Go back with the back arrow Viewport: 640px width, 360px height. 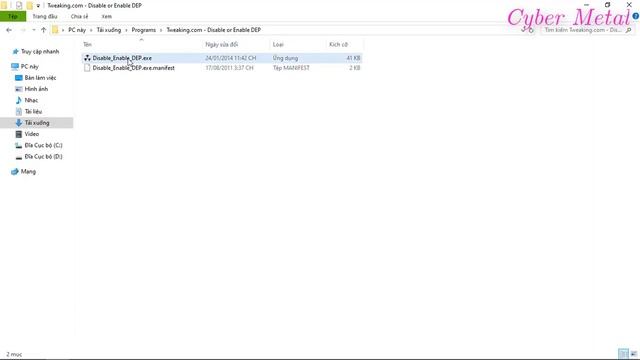coord(9,30)
